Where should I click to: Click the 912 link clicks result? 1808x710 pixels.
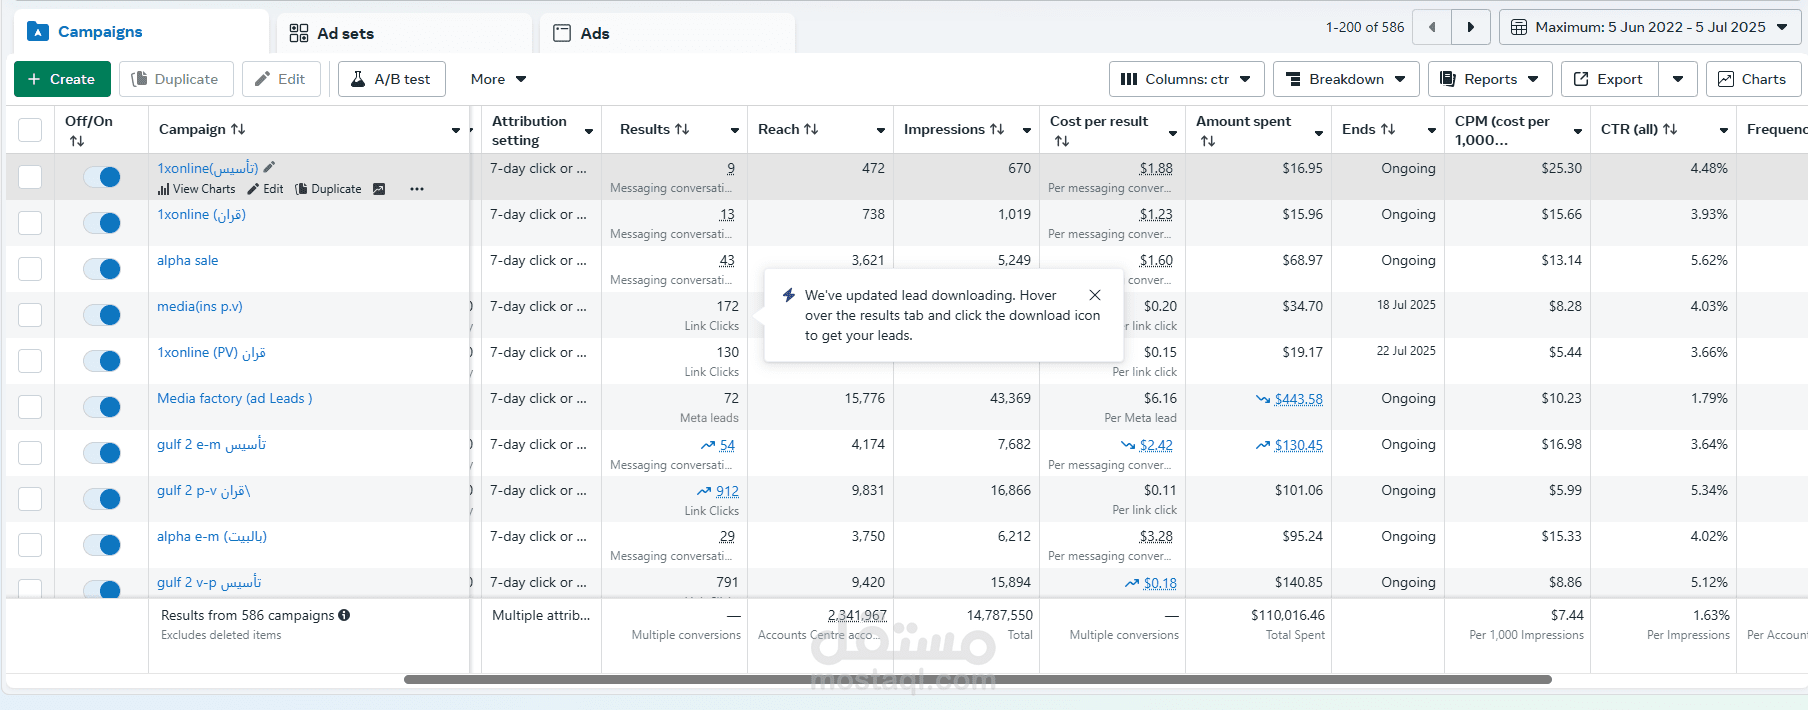point(727,491)
